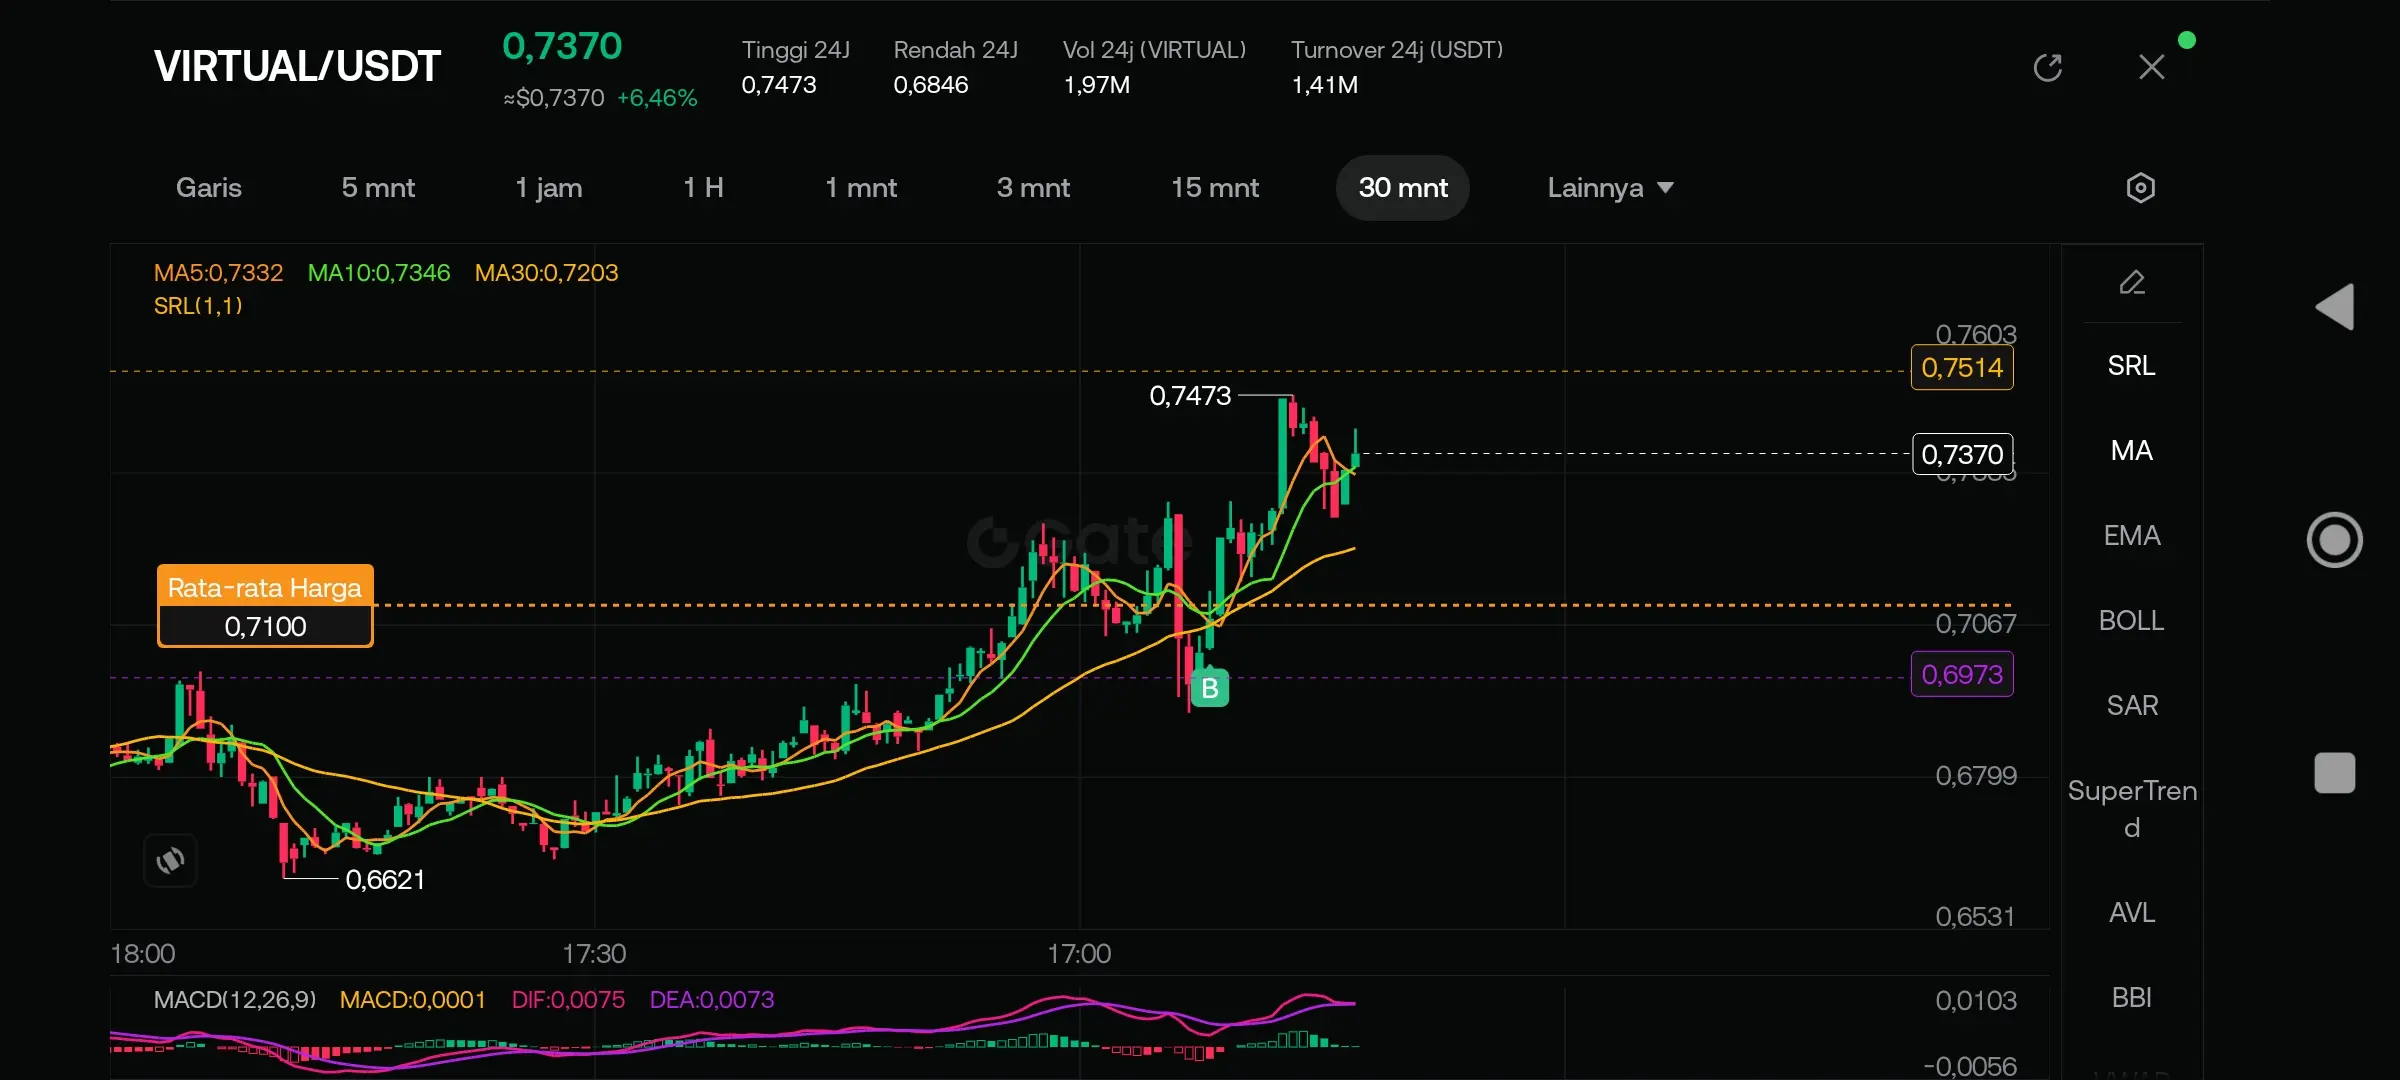
Task: Enable the EMA indicator
Action: pyautogui.click(x=2131, y=536)
